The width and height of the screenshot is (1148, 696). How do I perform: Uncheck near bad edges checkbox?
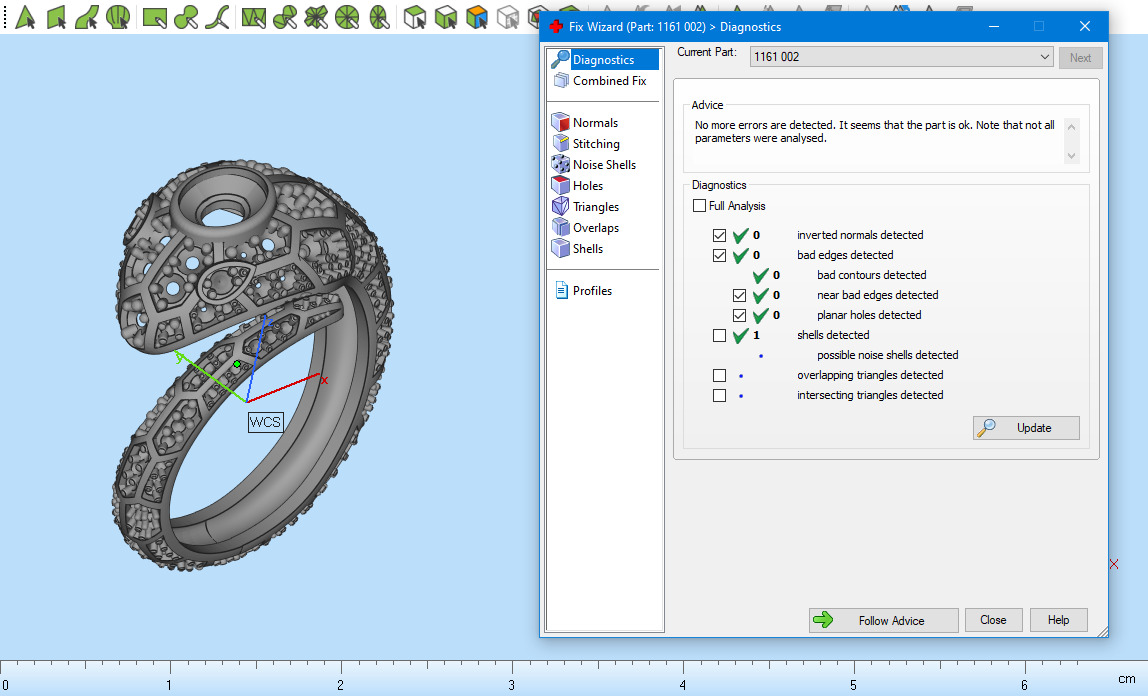739,295
